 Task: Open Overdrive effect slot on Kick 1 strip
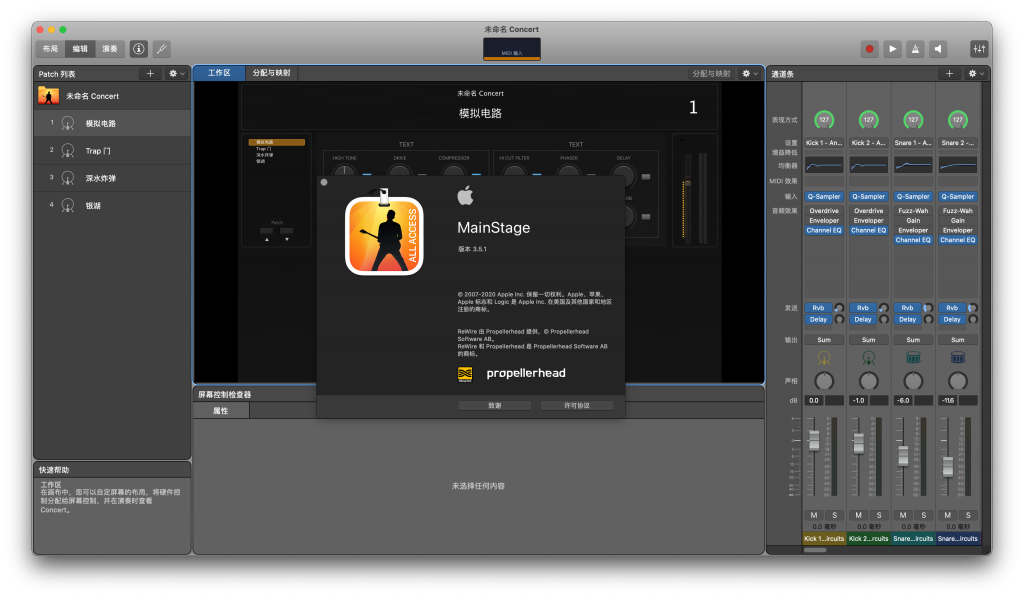[x=824, y=211]
